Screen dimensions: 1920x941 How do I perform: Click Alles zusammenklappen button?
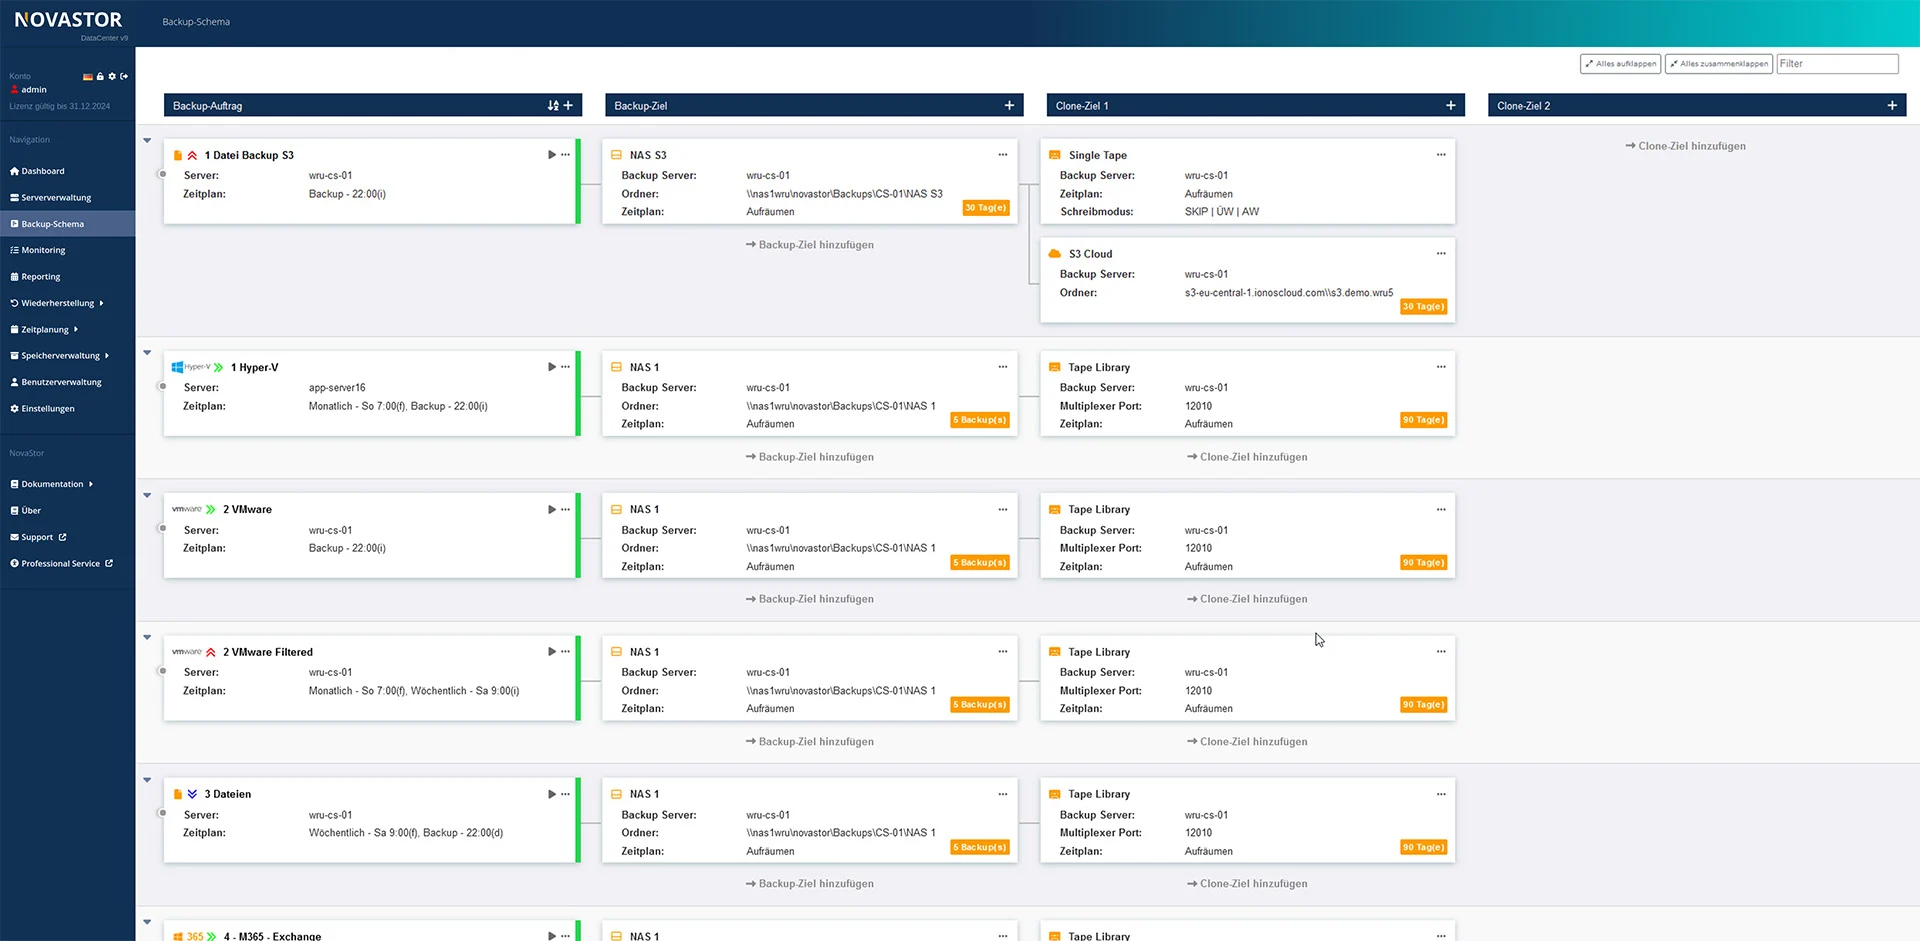point(1718,64)
